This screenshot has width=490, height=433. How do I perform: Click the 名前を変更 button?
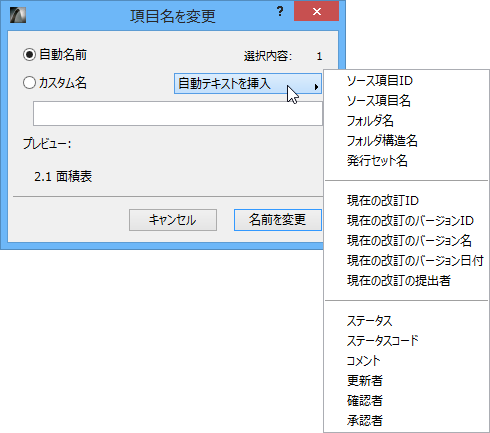(x=277, y=220)
